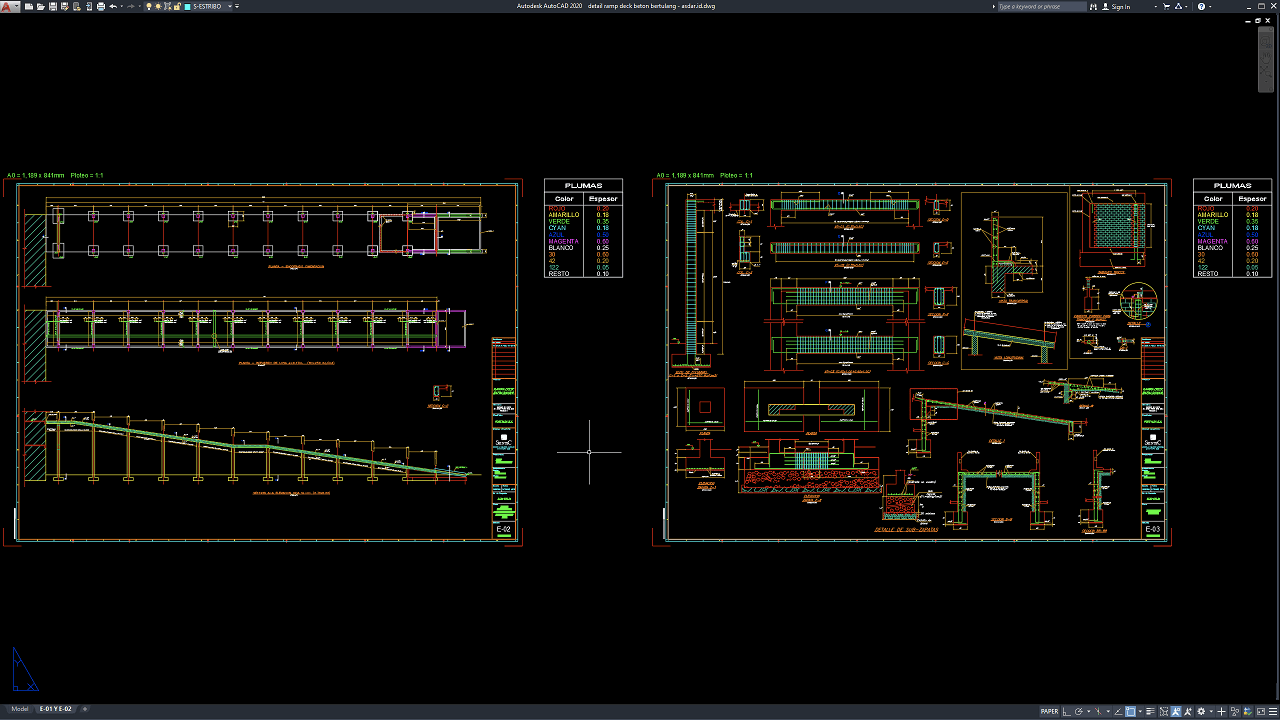Click the Open file folder icon
The width and height of the screenshot is (1280, 720).
point(39,6)
